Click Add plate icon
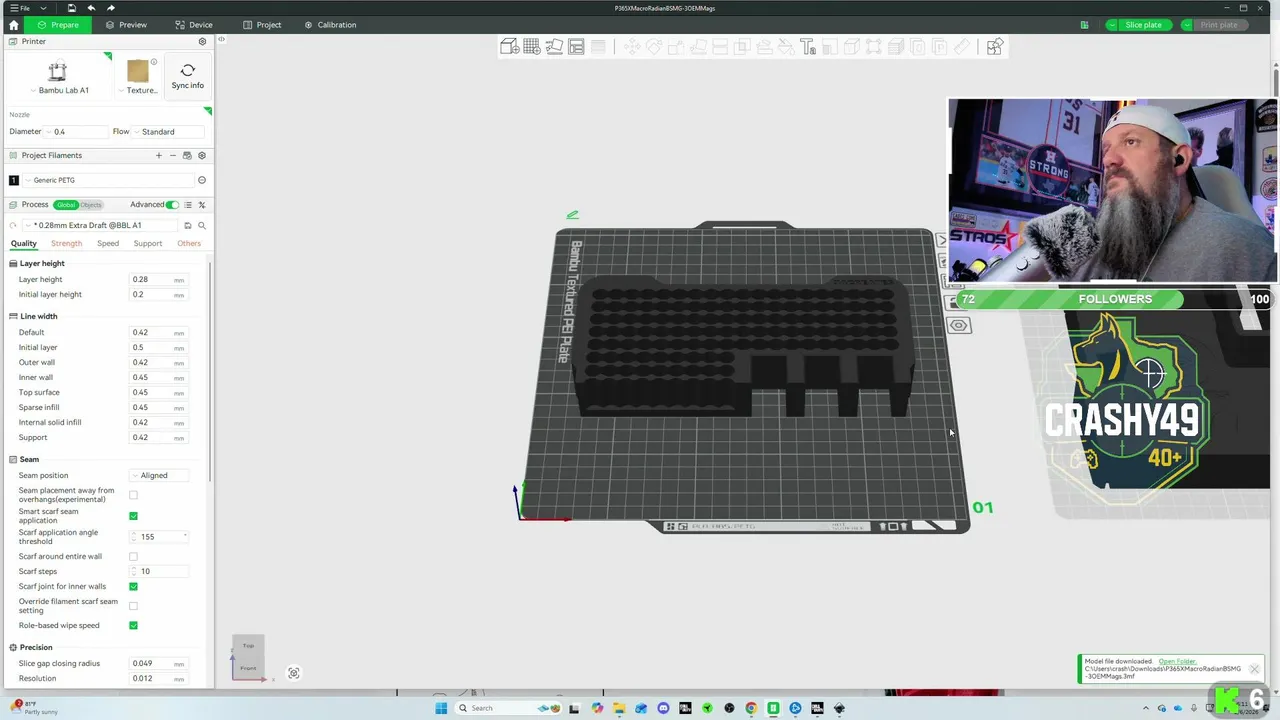Viewport: 1280px width, 720px height. (532, 46)
